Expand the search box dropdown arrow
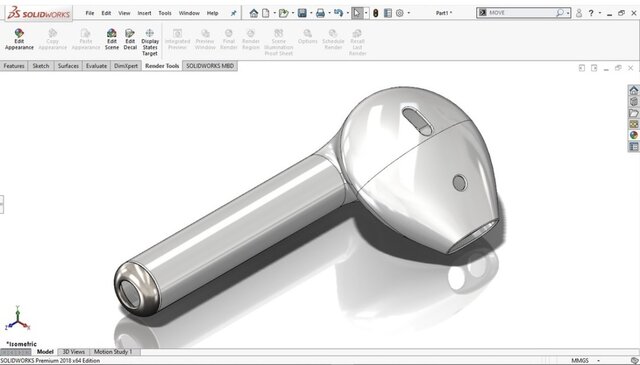 568,13
